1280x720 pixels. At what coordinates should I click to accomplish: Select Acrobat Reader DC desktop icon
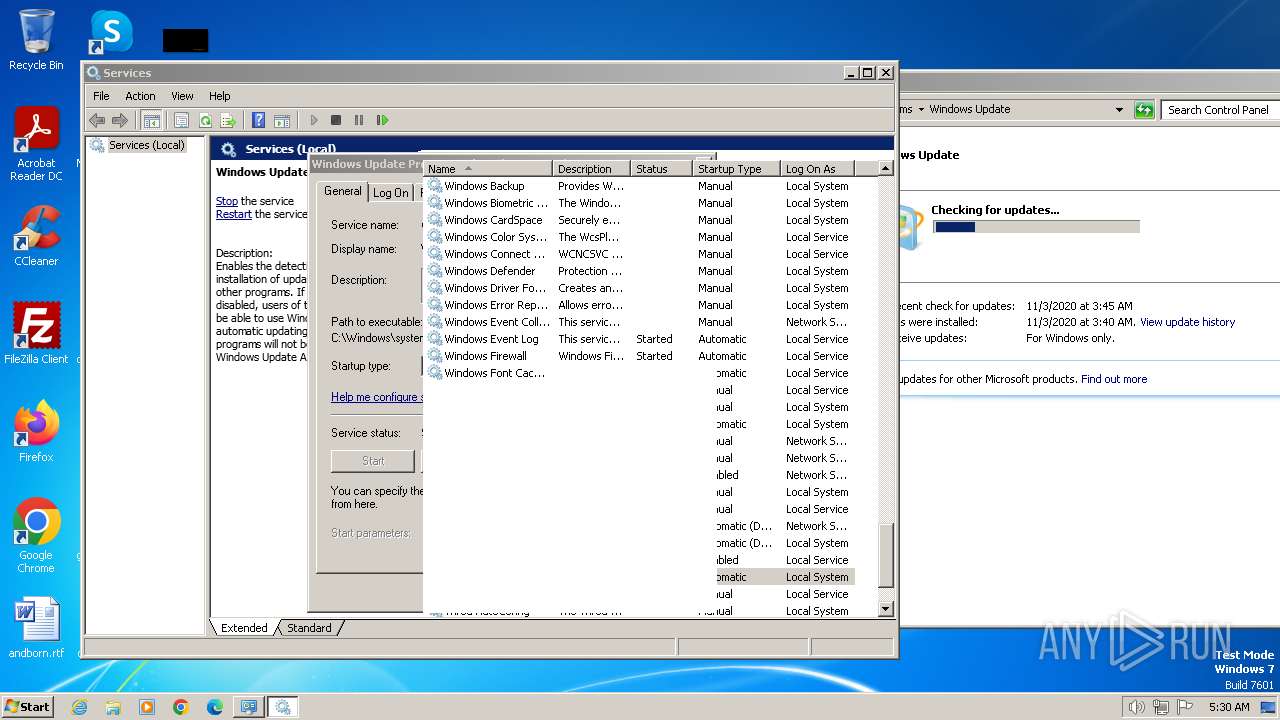pos(36,144)
